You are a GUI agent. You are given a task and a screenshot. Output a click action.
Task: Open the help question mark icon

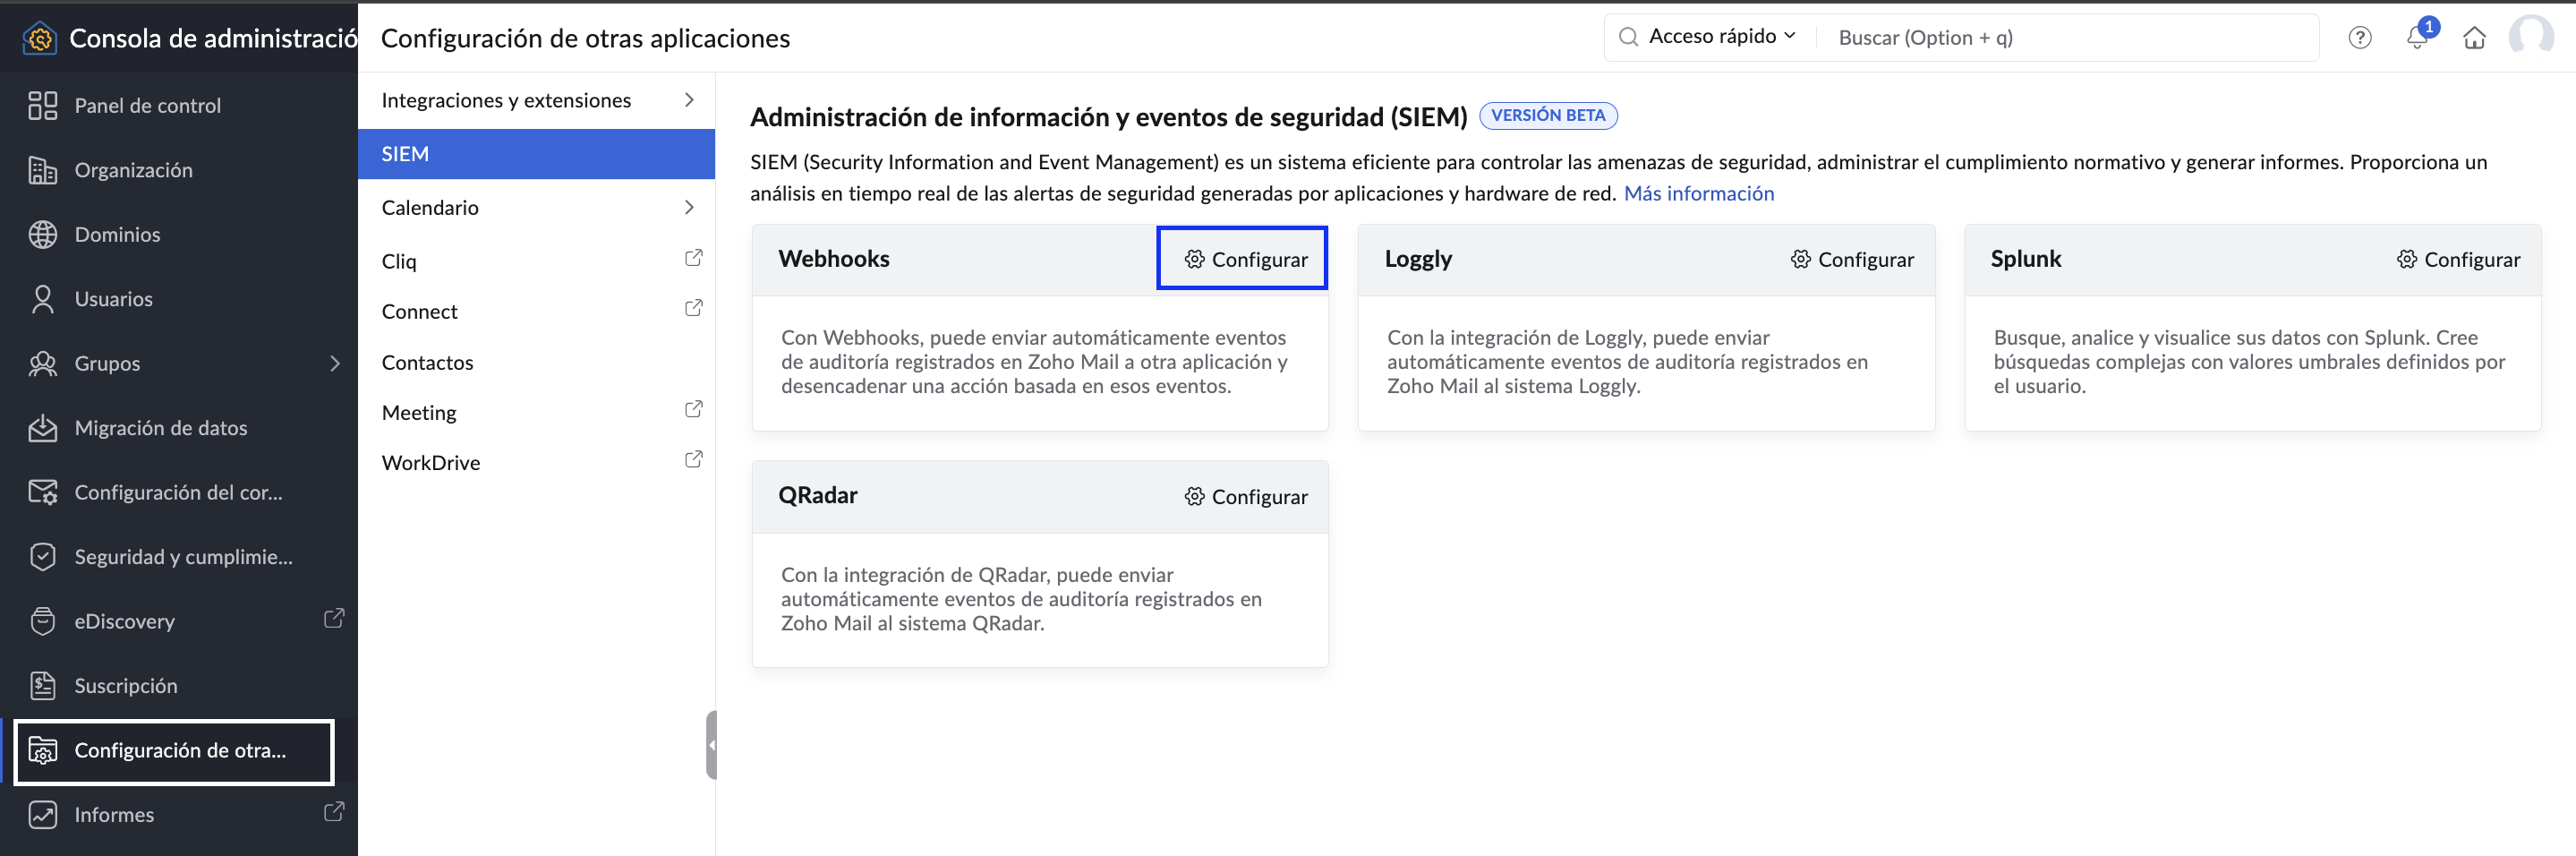[2359, 38]
